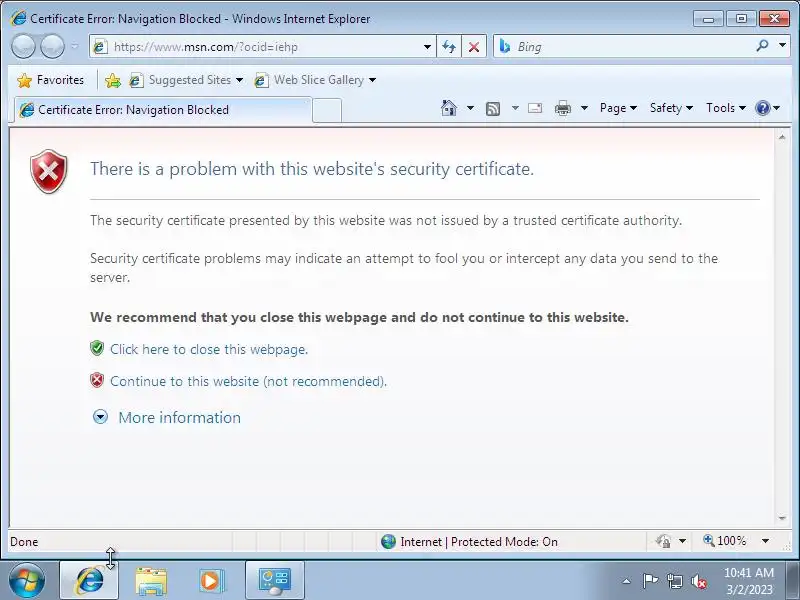Click the Home icon
This screenshot has height=600, width=800.
click(x=449, y=108)
